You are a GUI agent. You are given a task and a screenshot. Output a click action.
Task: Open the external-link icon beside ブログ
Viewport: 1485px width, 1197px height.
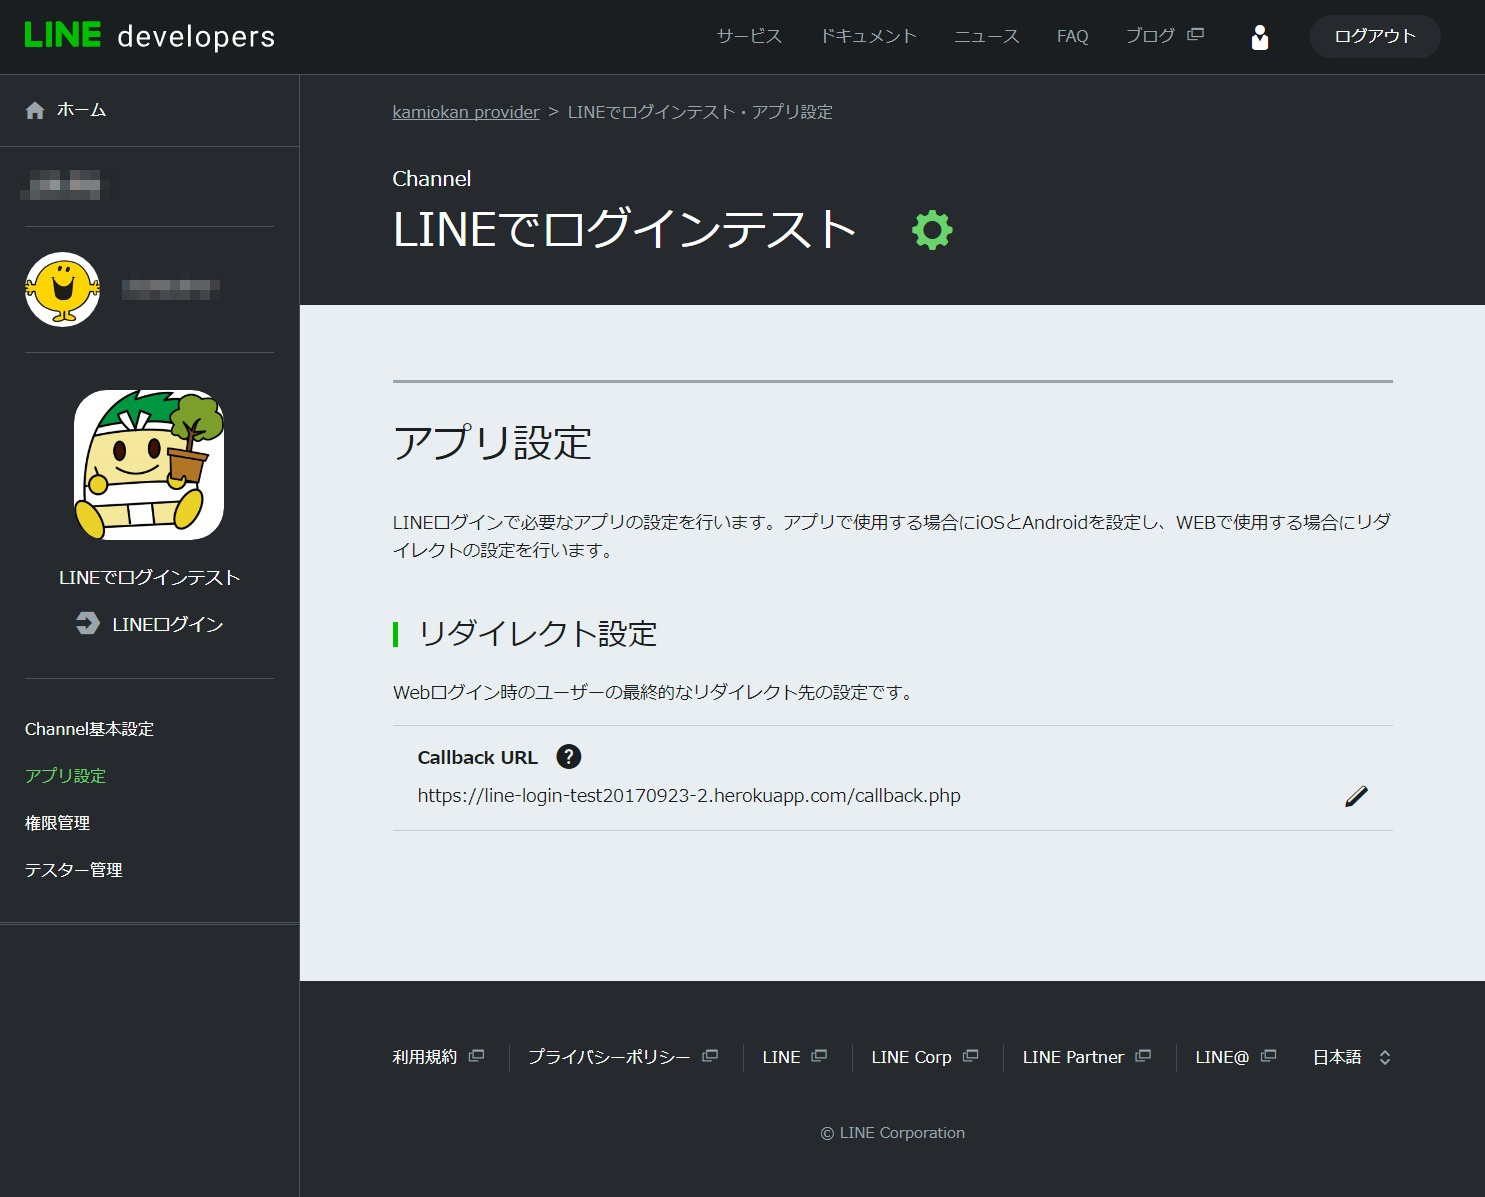tap(1195, 35)
